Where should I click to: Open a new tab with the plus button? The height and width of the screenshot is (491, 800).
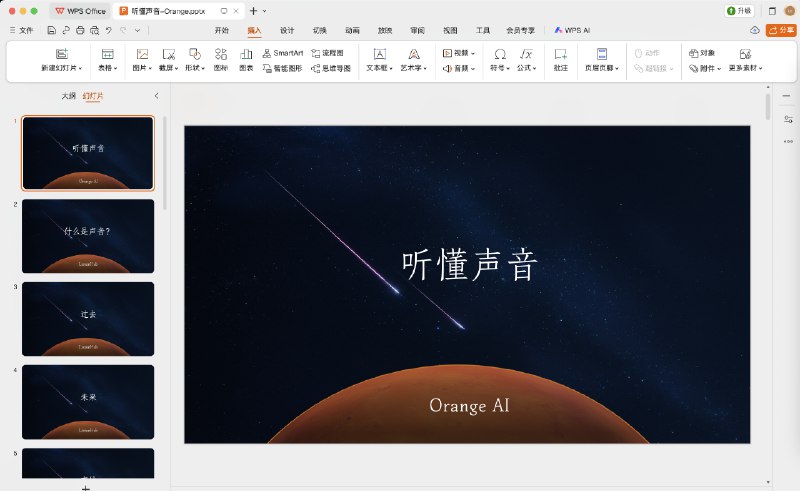[x=253, y=11]
